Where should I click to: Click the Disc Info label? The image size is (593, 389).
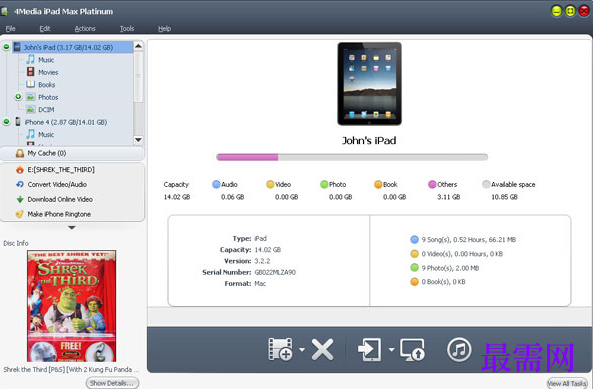coord(16,243)
